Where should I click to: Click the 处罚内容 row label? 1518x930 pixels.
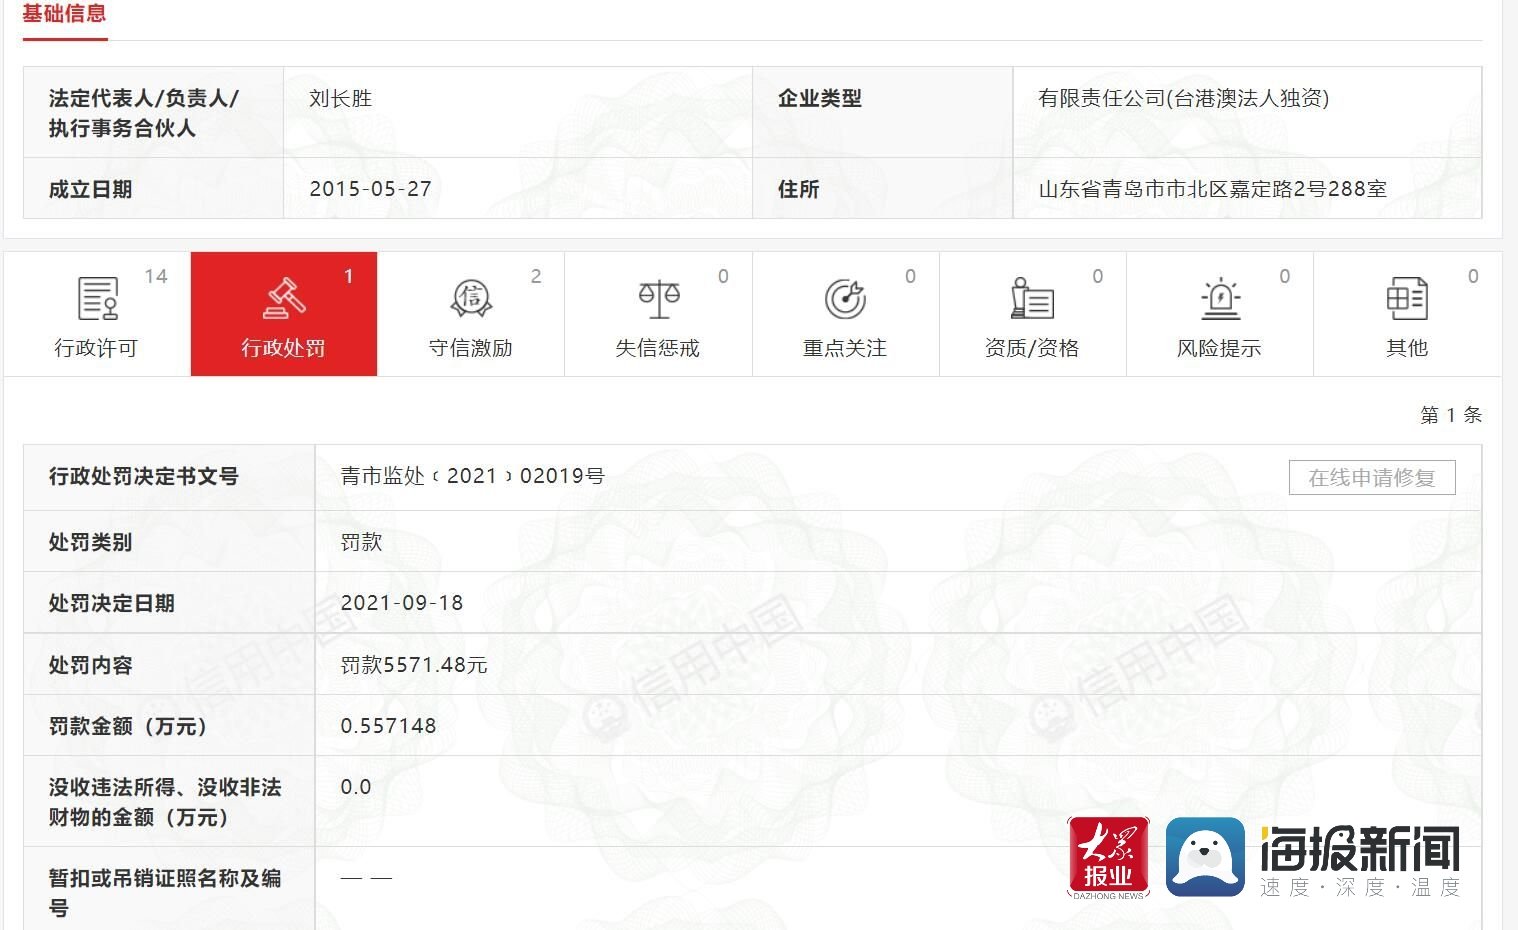(91, 665)
